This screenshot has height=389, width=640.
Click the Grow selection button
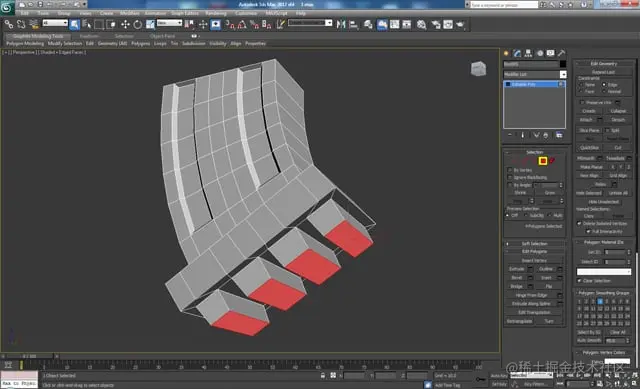click(x=550, y=193)
